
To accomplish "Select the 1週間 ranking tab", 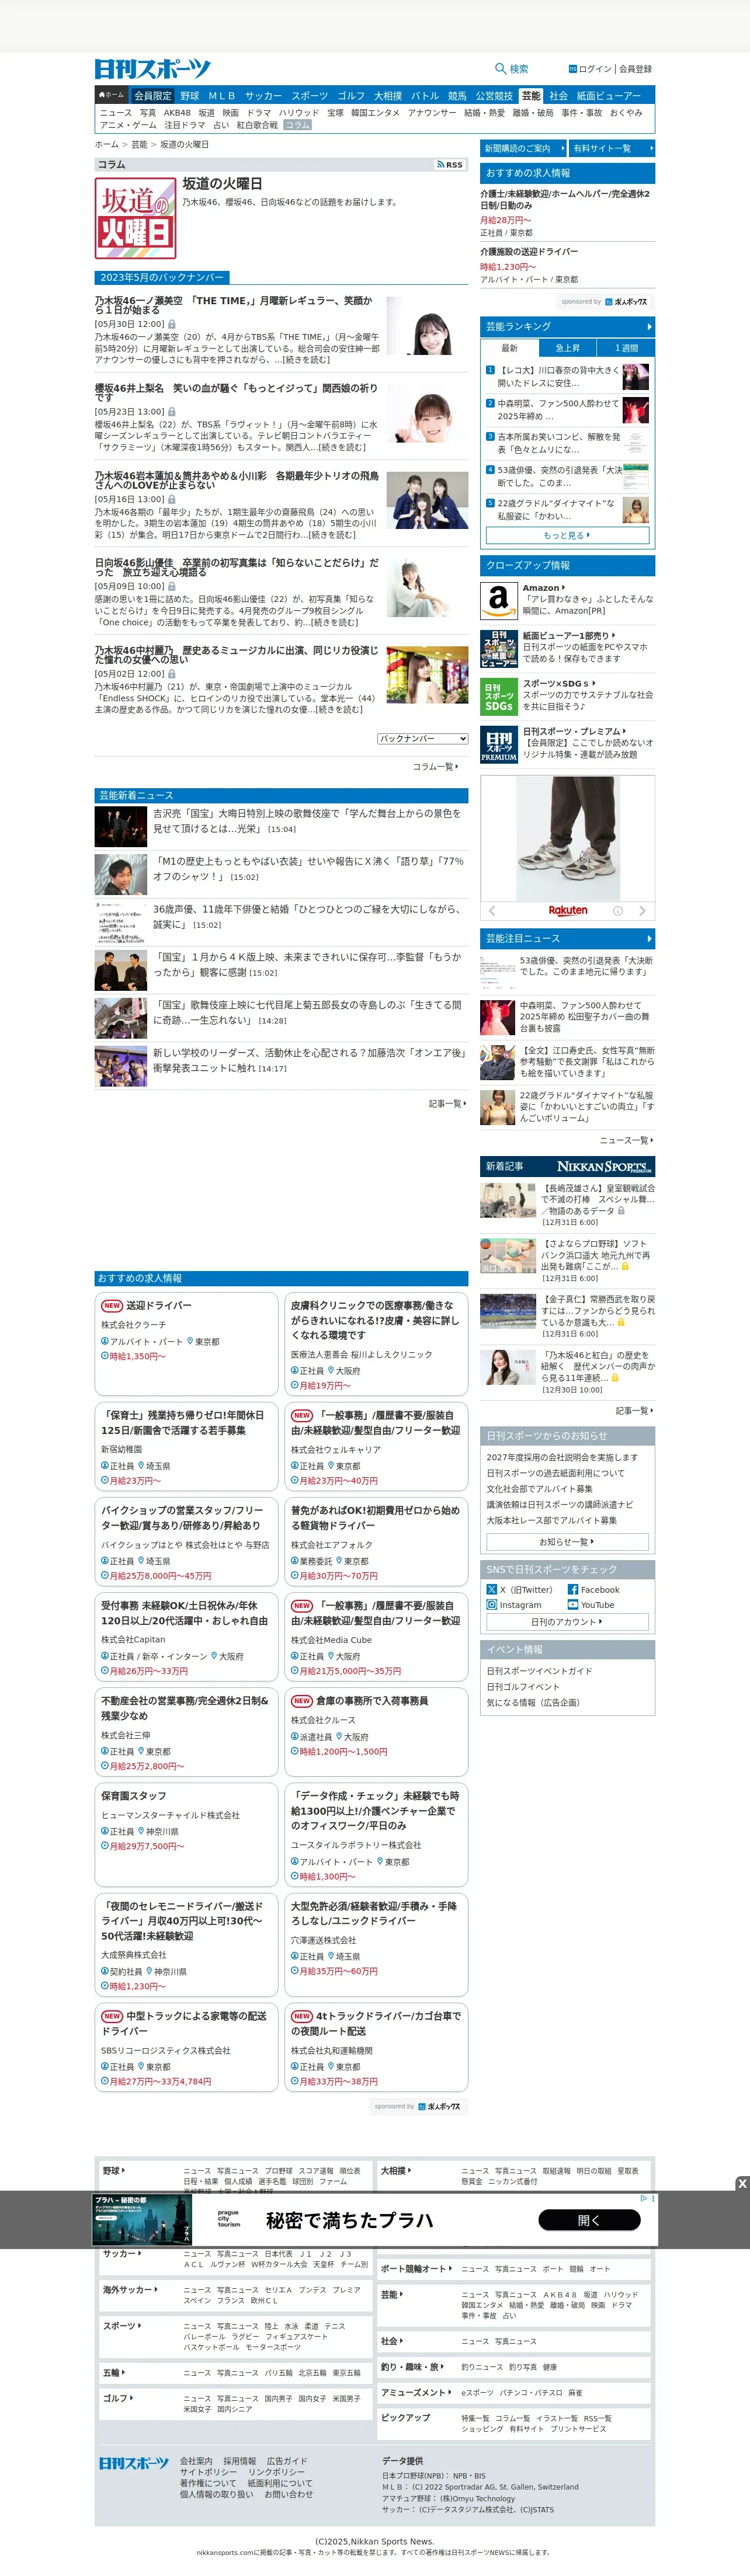I will [625, 348].
